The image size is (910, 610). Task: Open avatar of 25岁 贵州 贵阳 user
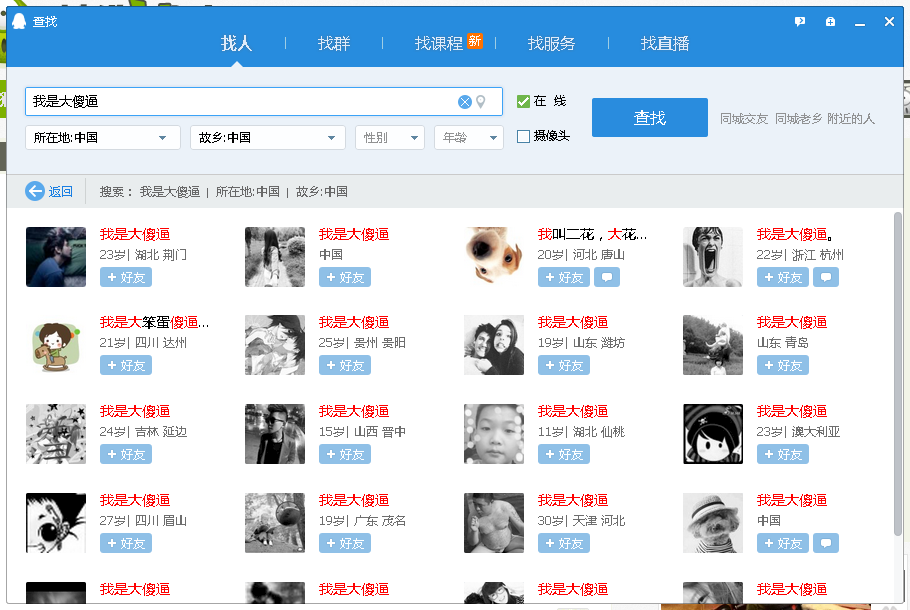pos(275,345)
